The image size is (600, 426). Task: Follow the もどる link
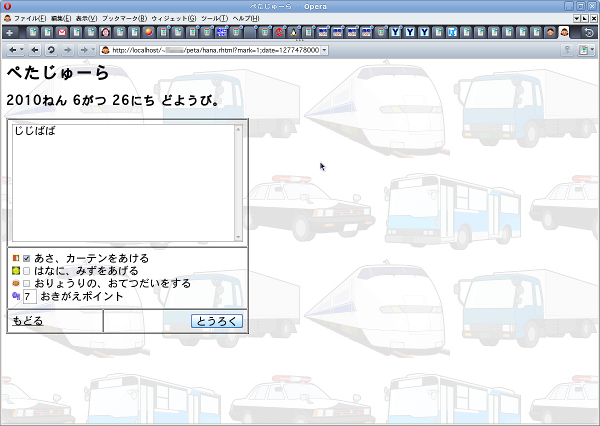(28, 321)
